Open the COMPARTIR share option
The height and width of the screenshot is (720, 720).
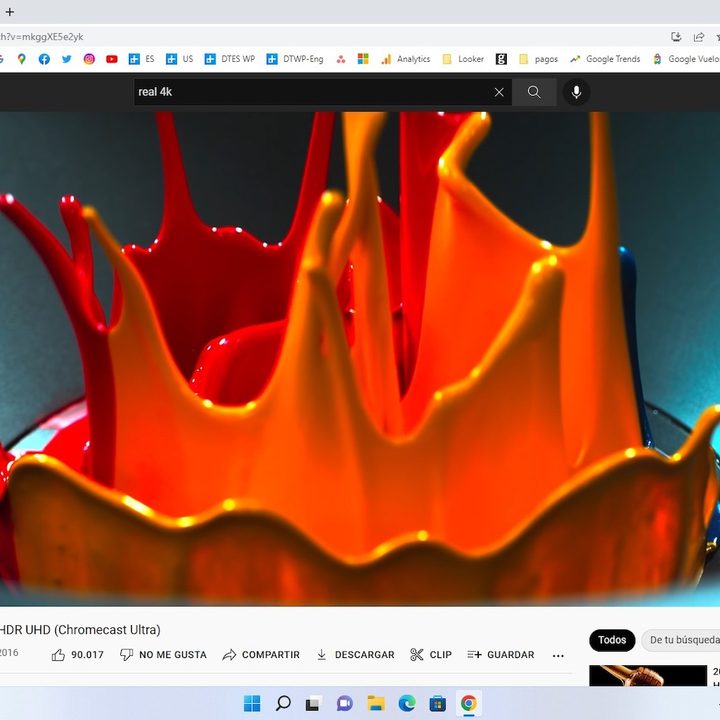coord(261,655)
